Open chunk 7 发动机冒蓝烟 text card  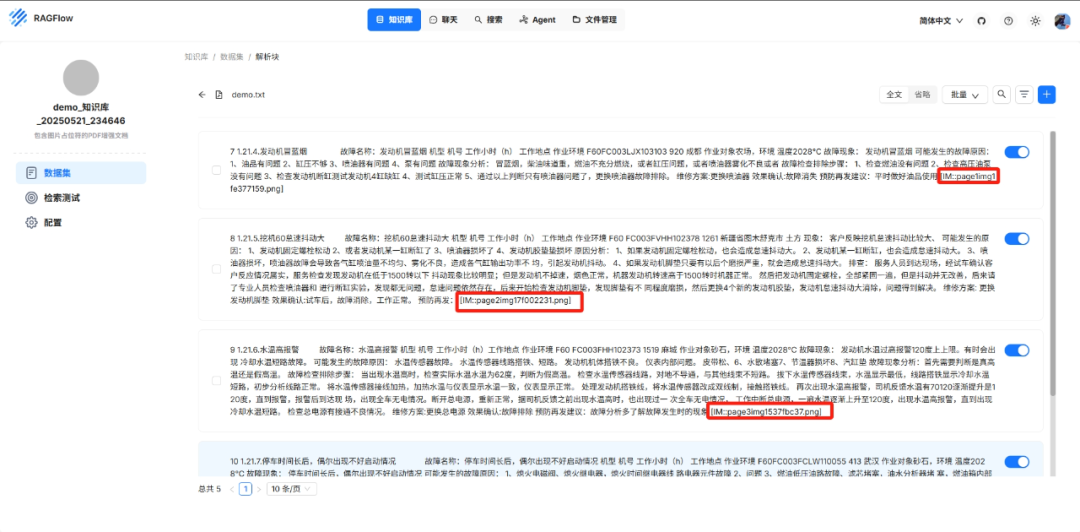pyautogui.click(x=621, y=170)
